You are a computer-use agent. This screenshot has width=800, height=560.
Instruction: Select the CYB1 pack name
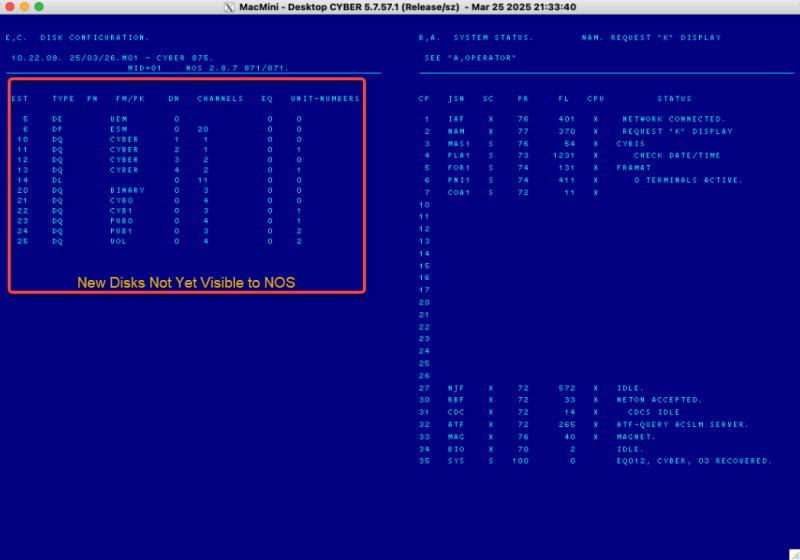pyautogui.click(x=121, y=211)
